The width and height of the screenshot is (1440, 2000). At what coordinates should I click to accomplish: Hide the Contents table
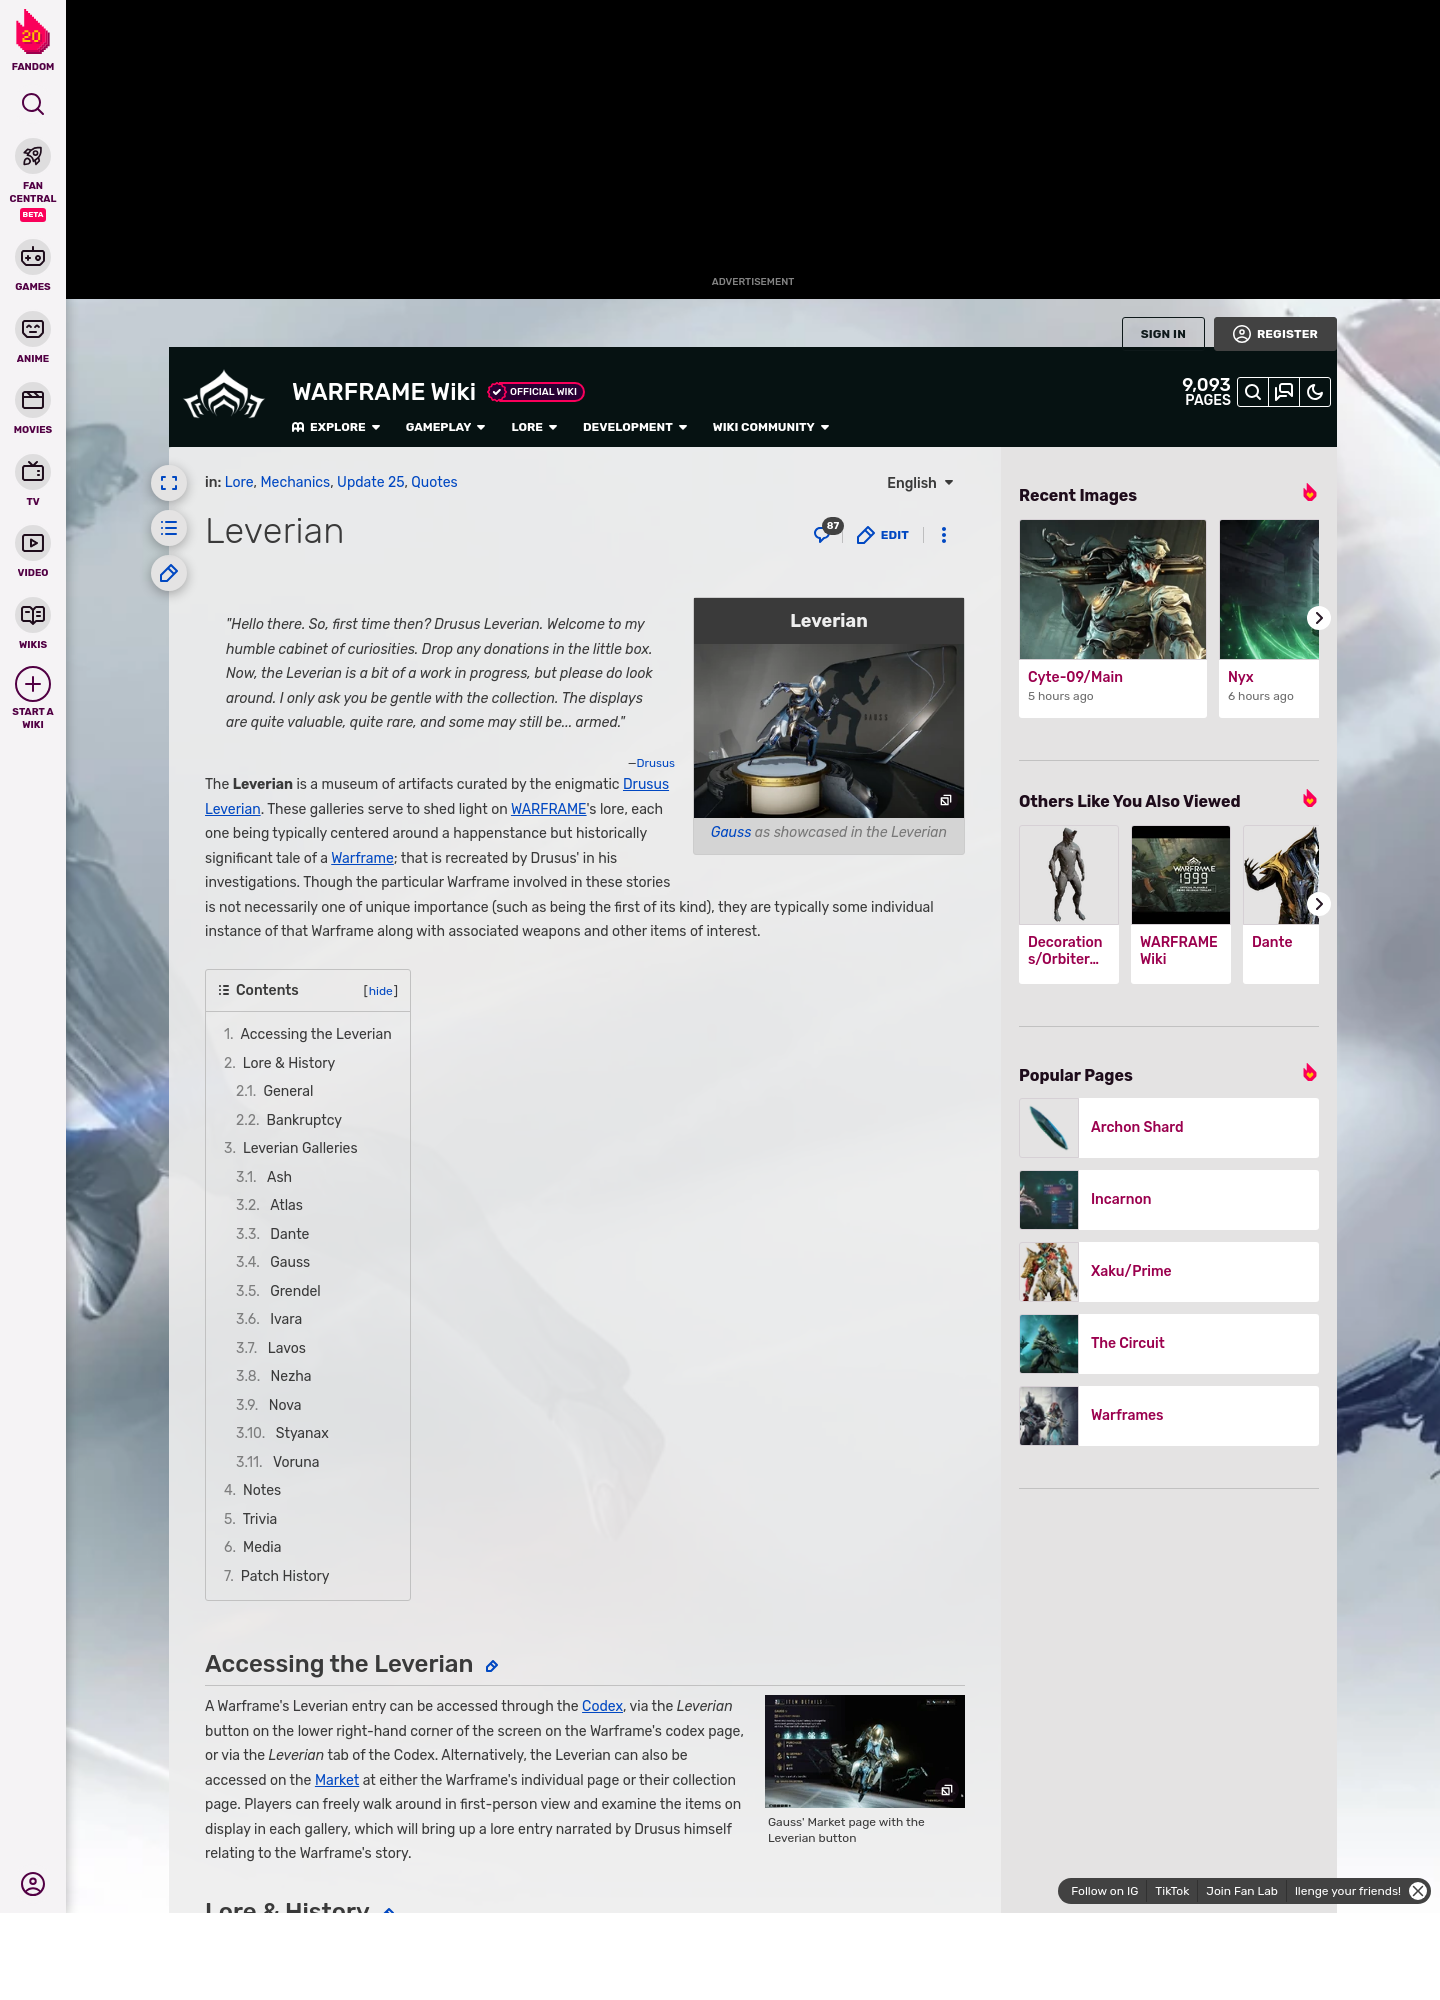pos(381,991)
